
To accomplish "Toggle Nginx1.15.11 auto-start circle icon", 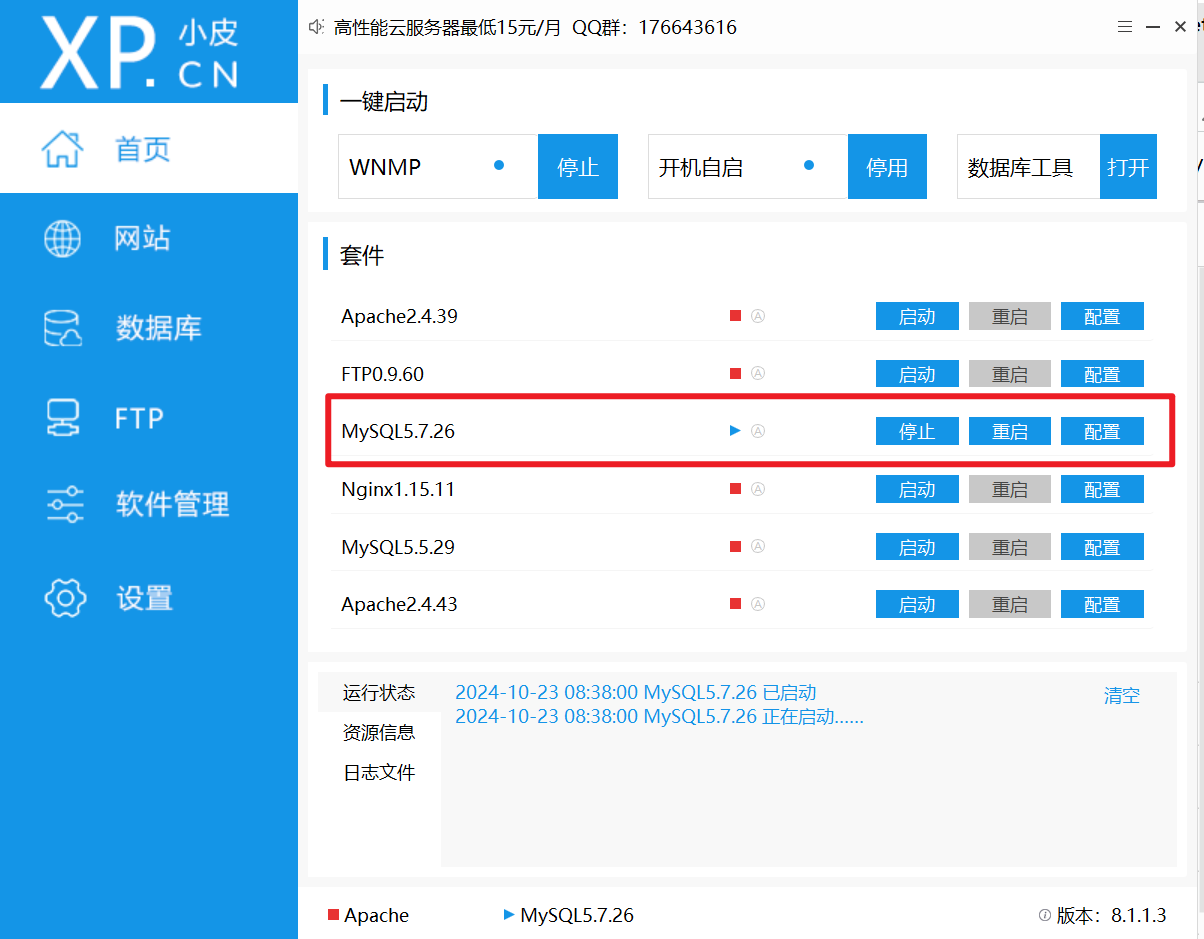I will 758,489.
